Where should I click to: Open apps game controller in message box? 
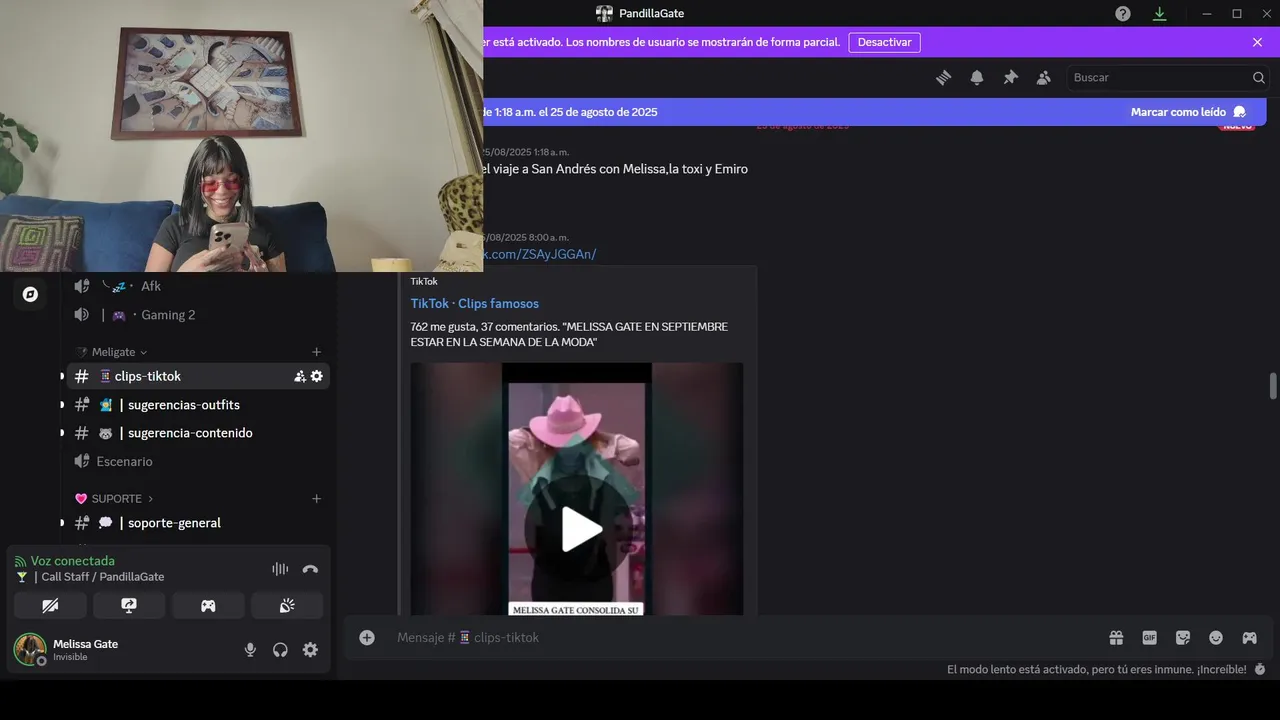click(1249, 638)
